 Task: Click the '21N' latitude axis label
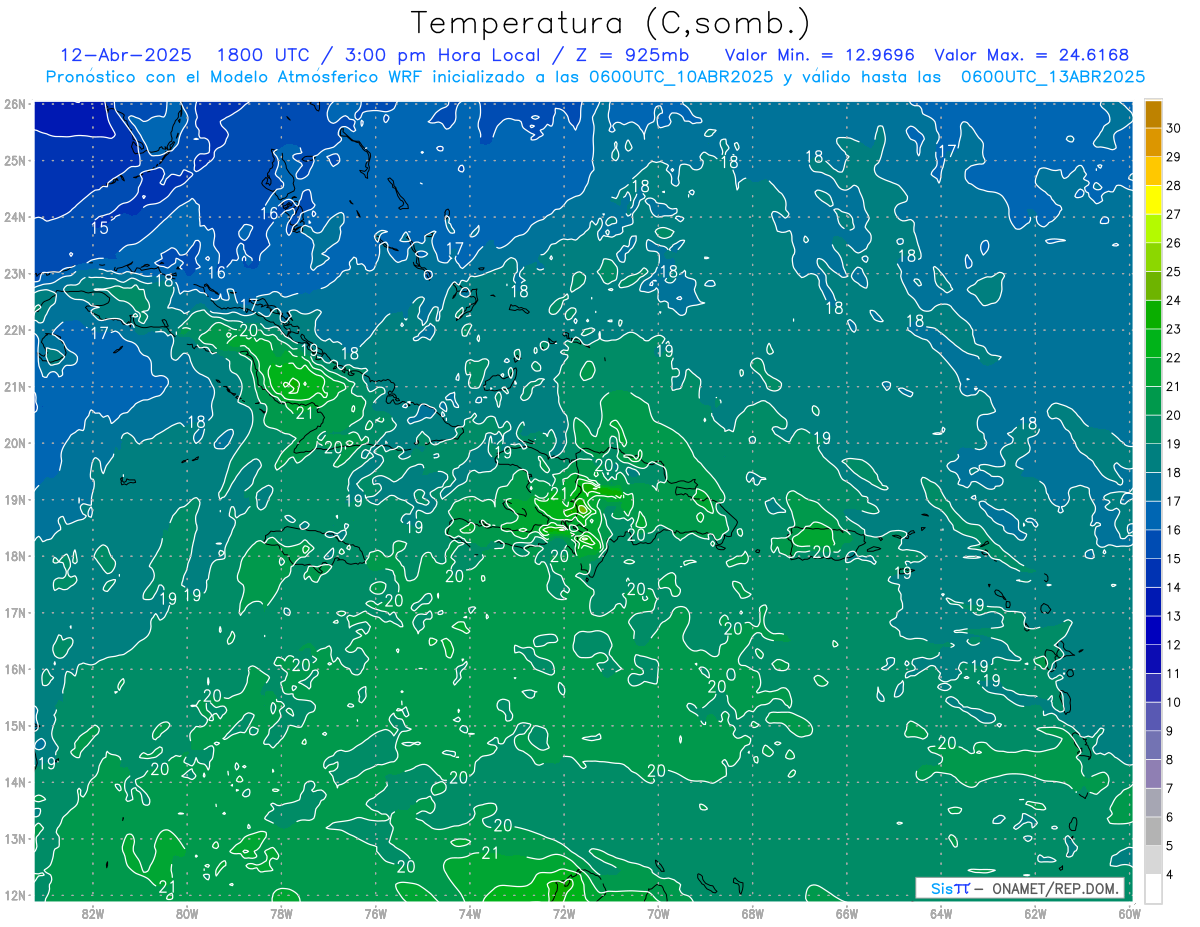tap(14, 387)
